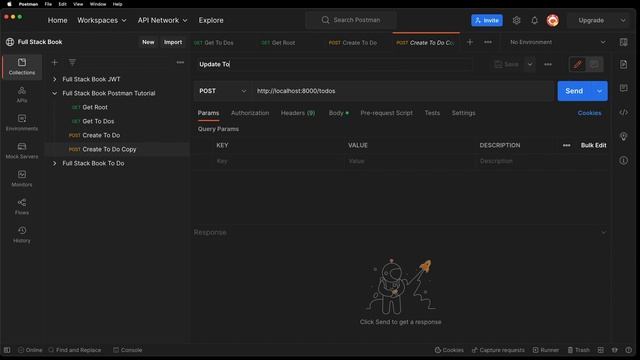
Task: Expand the Full Stack Book To Do collection
Action: [55, 163]
